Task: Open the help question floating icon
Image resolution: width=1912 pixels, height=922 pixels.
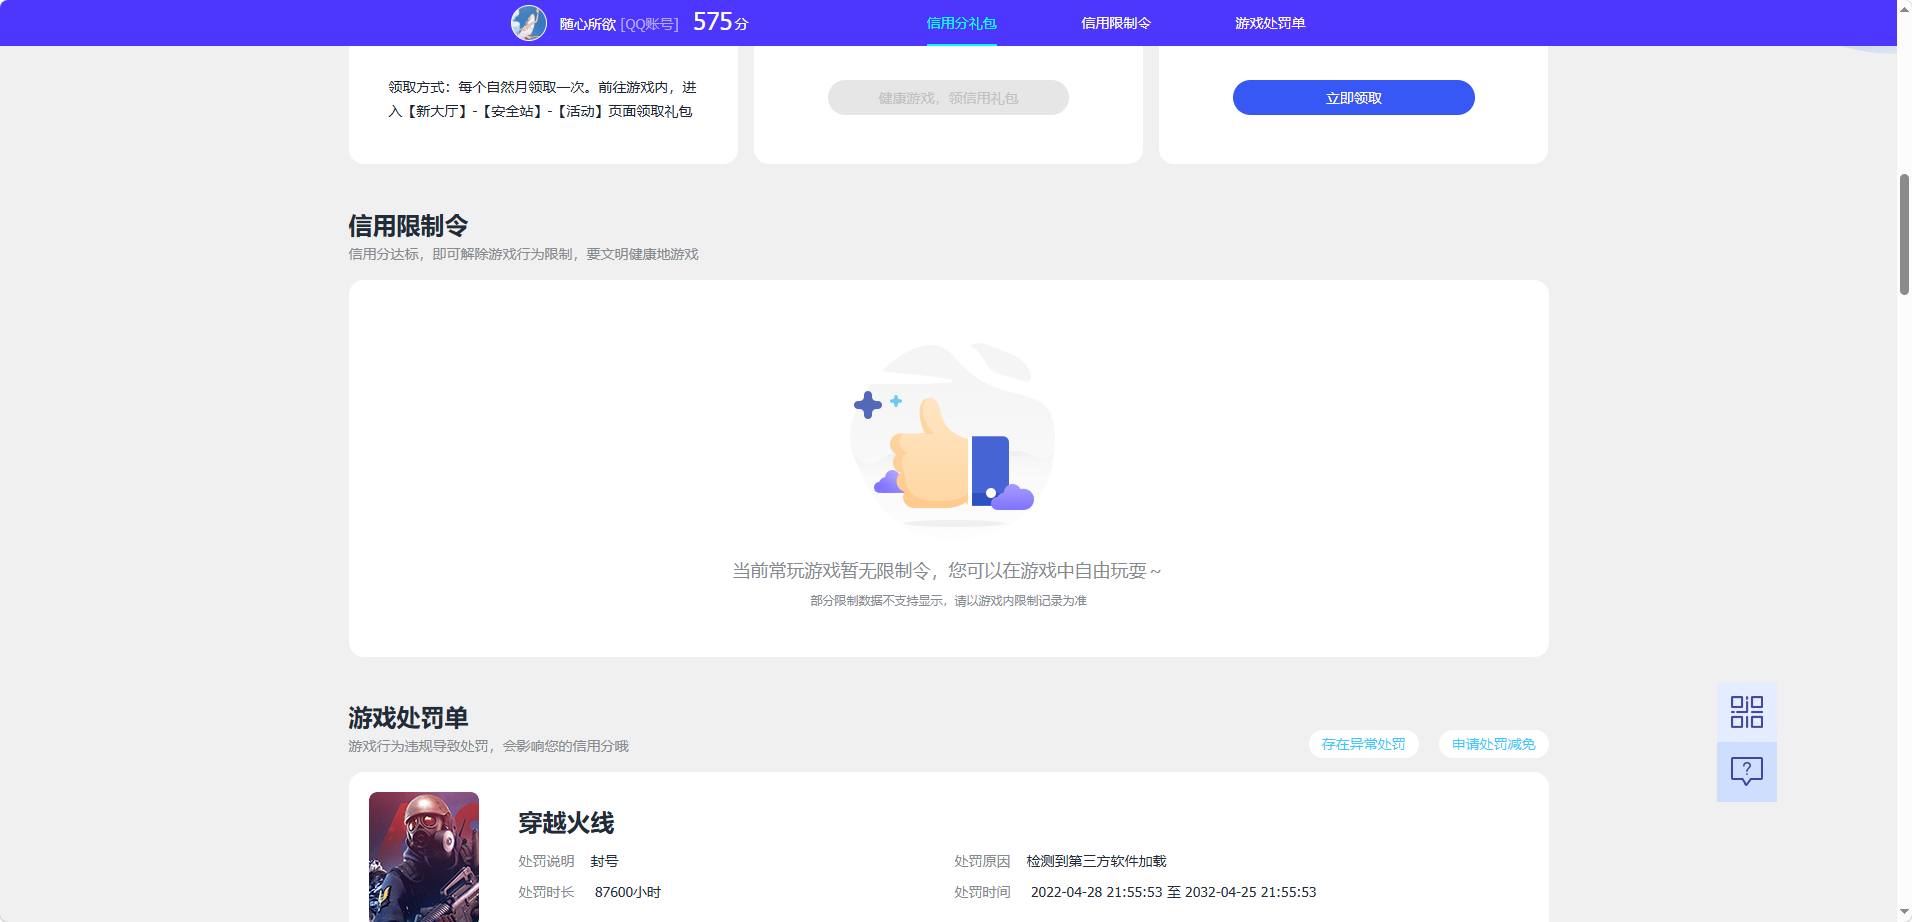Action: point(1746,771)
